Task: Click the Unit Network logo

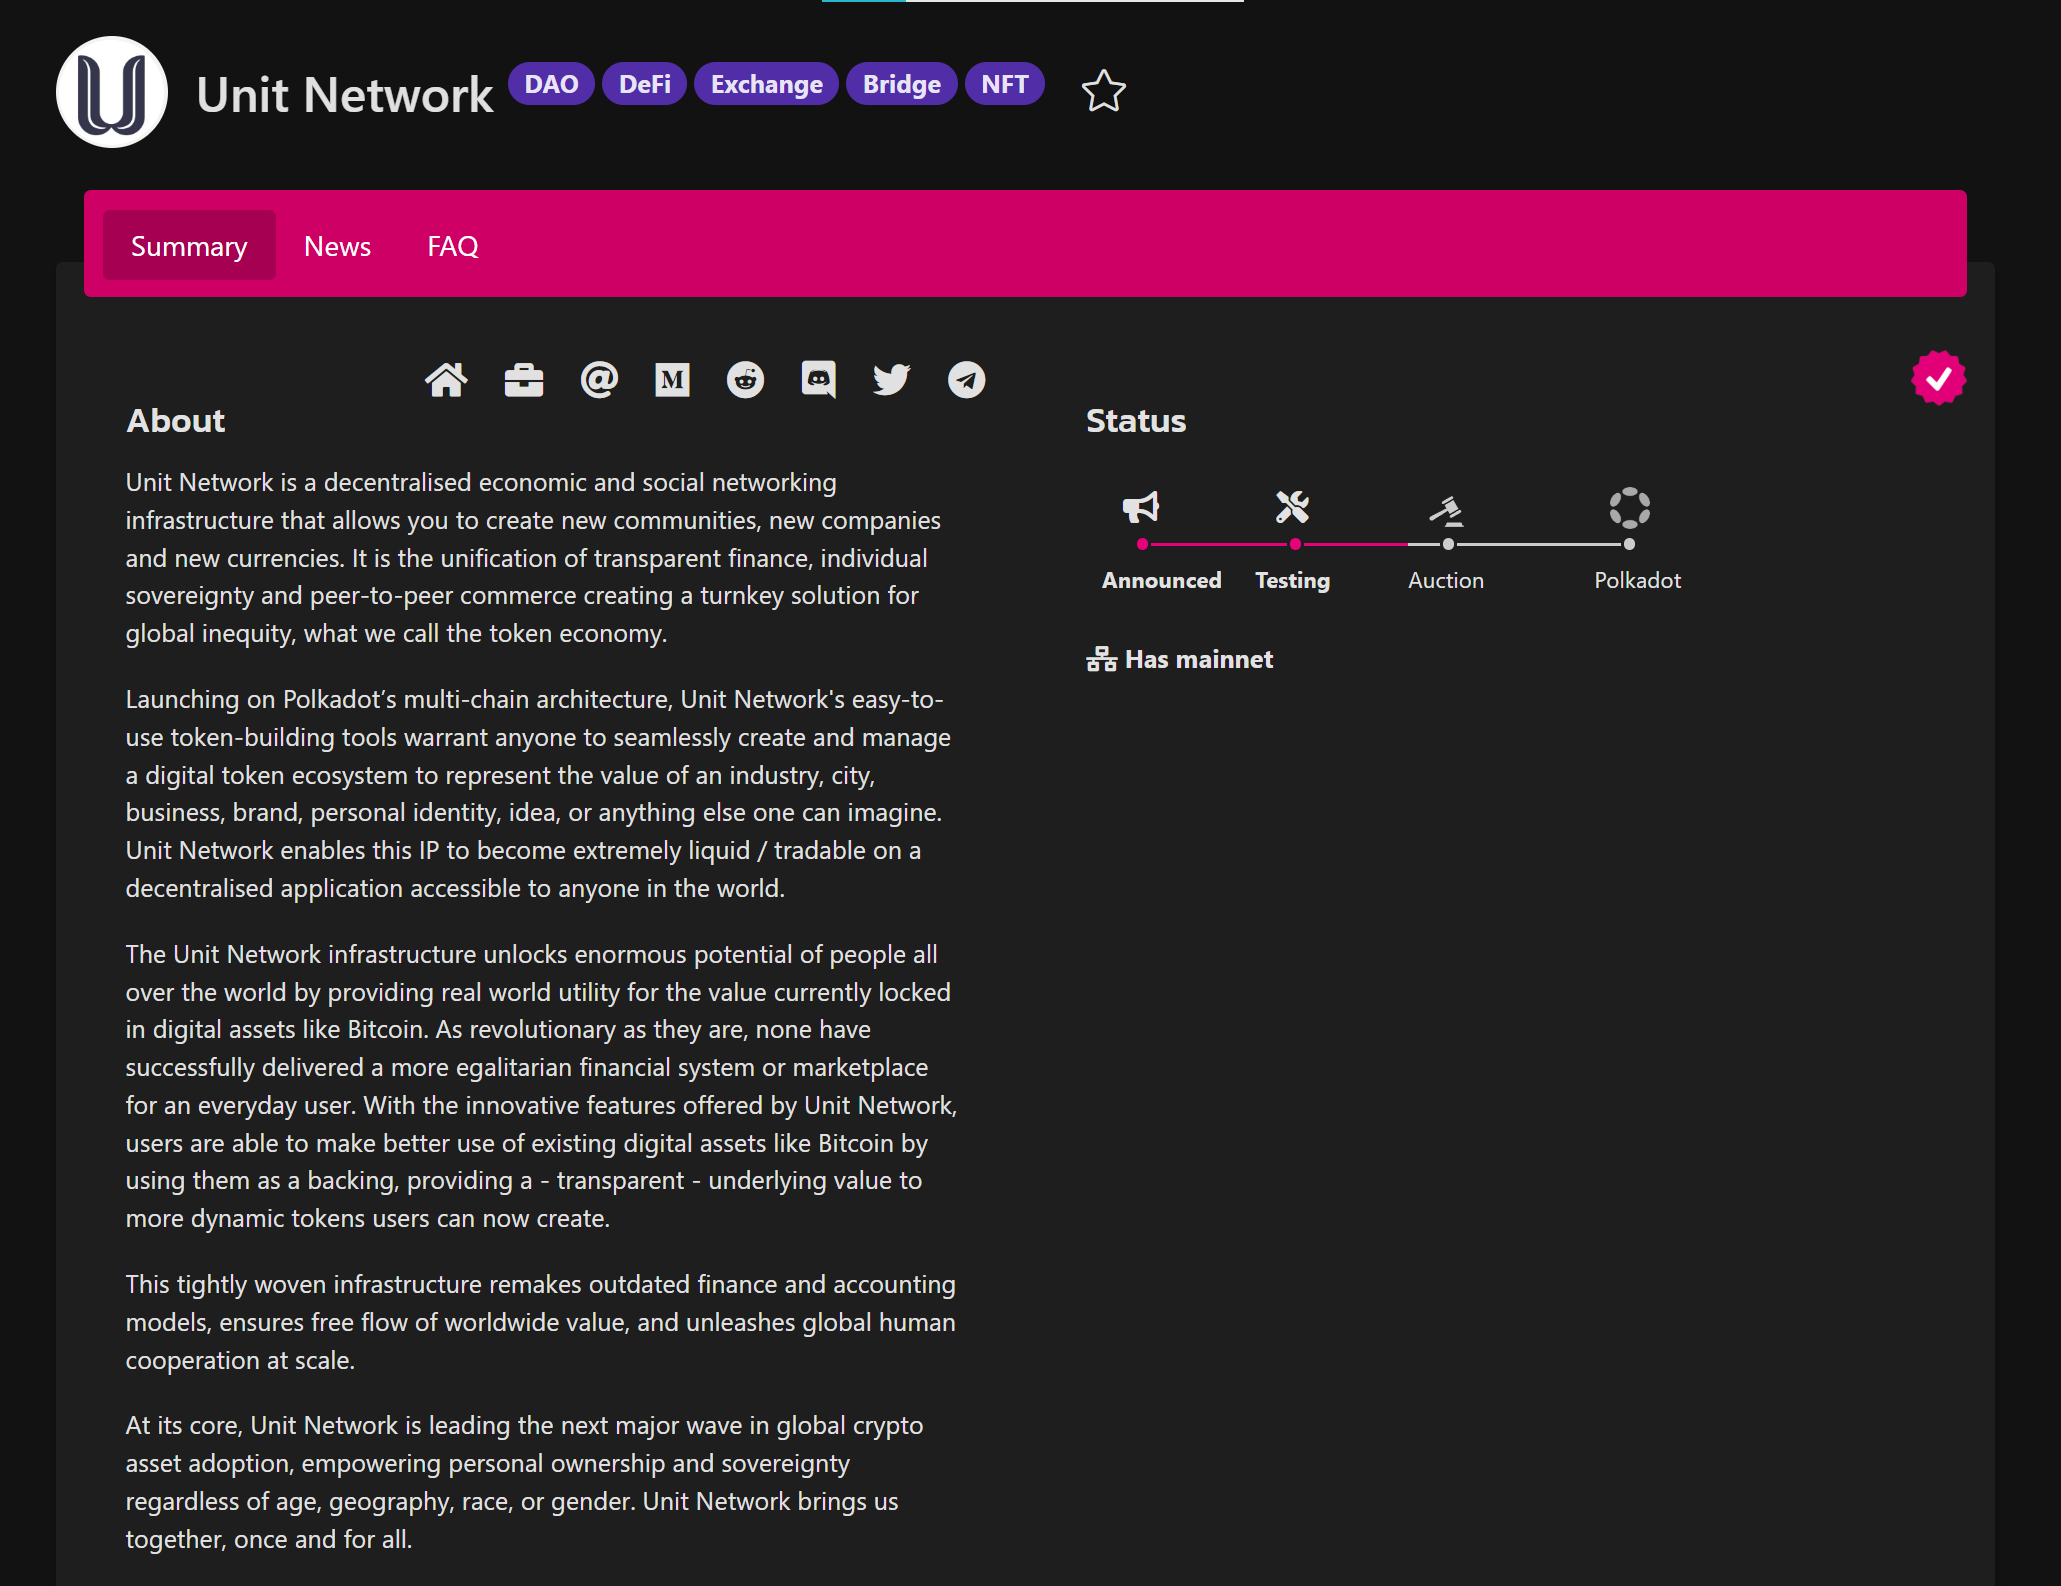Action: coord(112,92)
